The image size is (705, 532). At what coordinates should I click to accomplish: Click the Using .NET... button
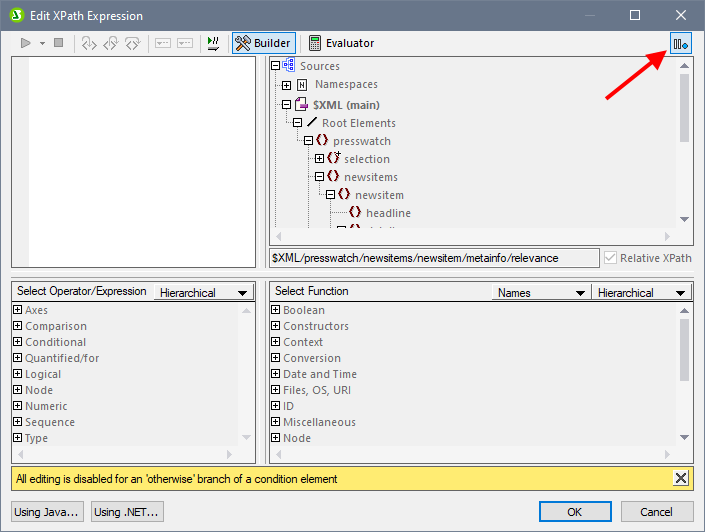(x=127, y=512)
